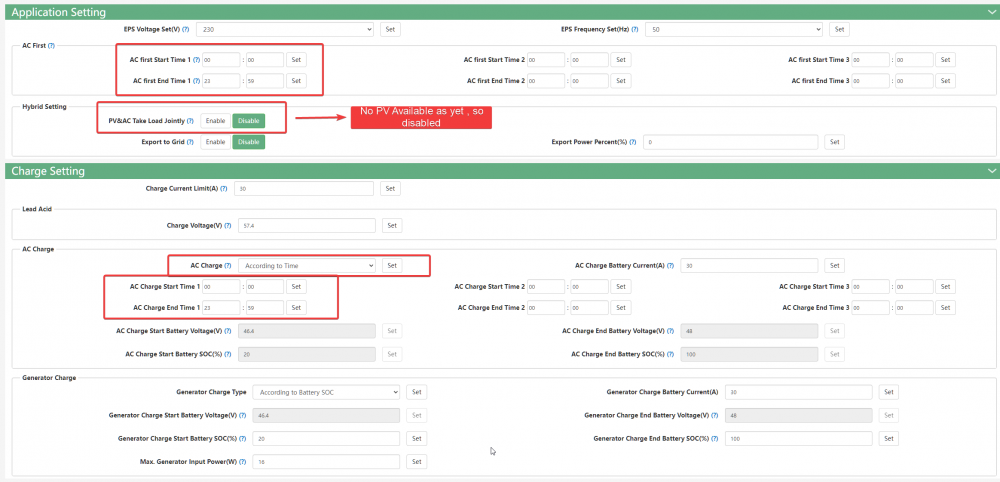The width and height of the screenshot is (1000, 482).
Task: Click Set for Generator Charge Type
Action: pos(416,392)
